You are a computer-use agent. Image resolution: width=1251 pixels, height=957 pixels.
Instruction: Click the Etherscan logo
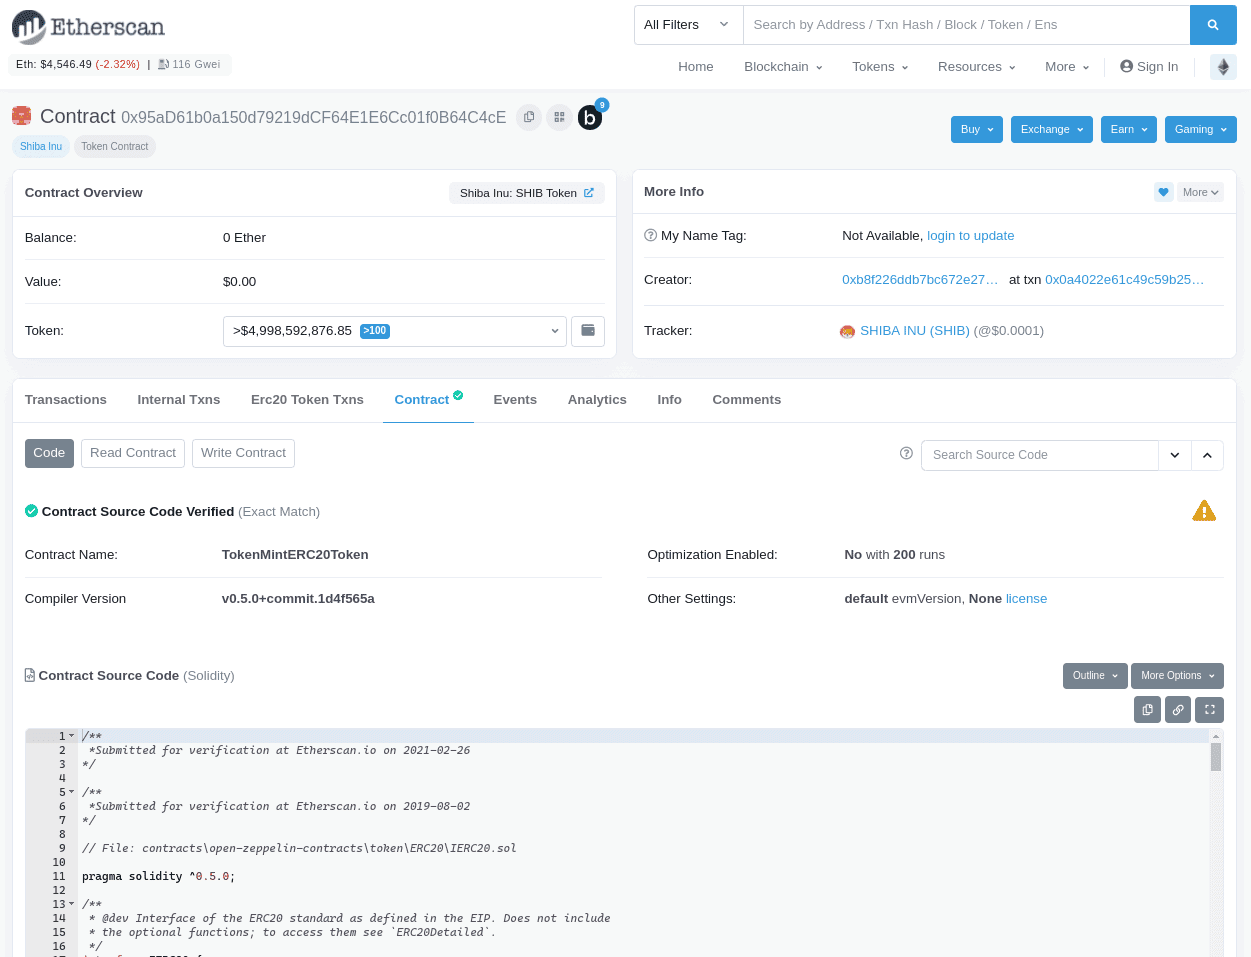click(88, 27)
